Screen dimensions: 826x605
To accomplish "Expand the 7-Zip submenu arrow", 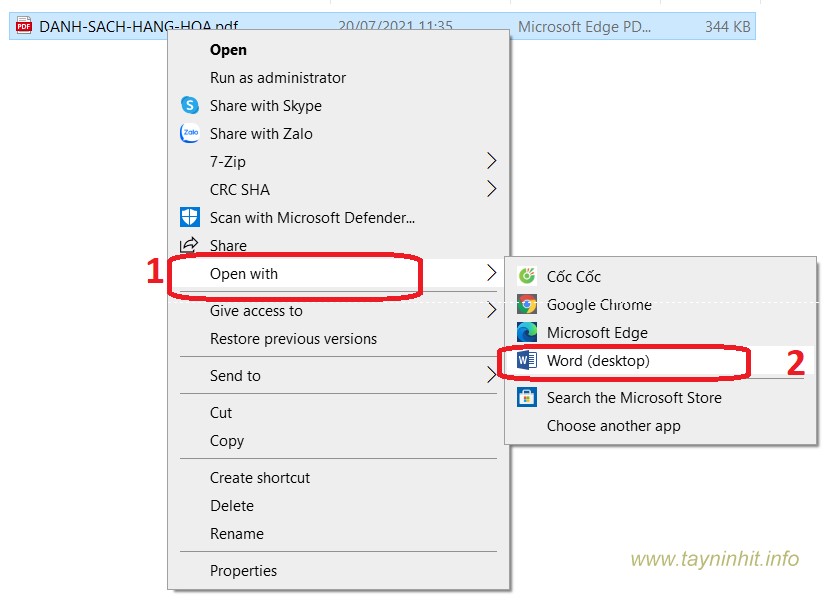I will (490, 161).
